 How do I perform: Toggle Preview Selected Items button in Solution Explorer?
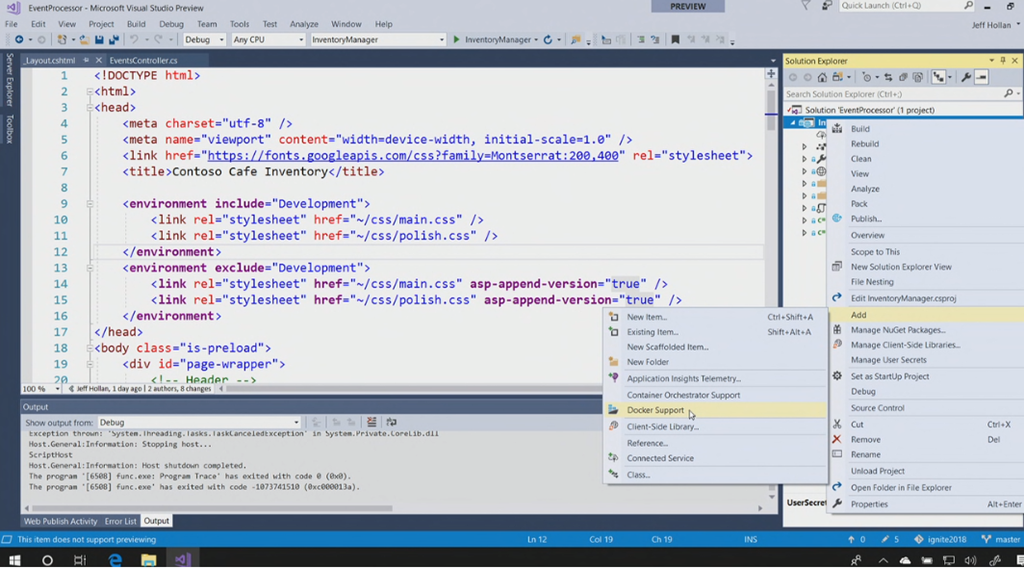coord(982,77)
